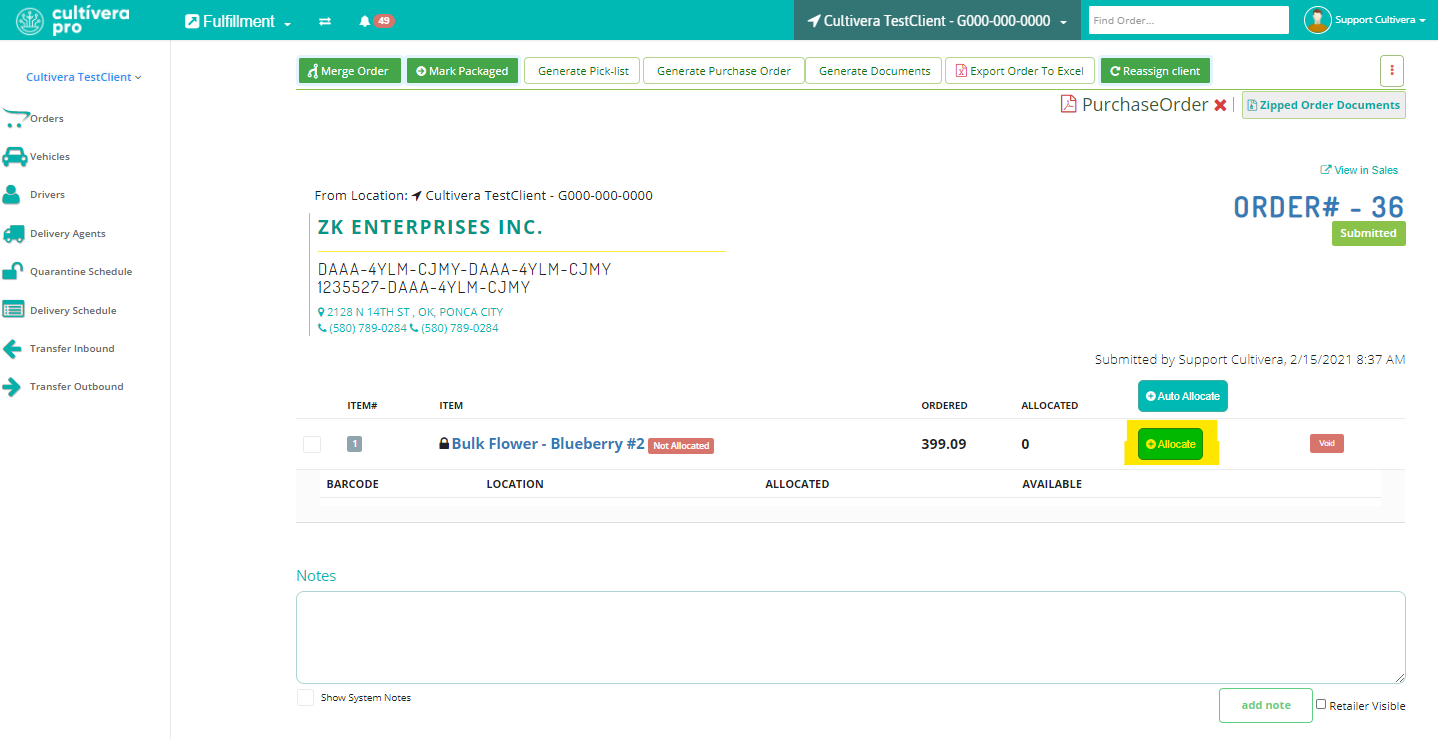
Task: Click the swap arrows icon in top bar
Action: click(325, 21)
